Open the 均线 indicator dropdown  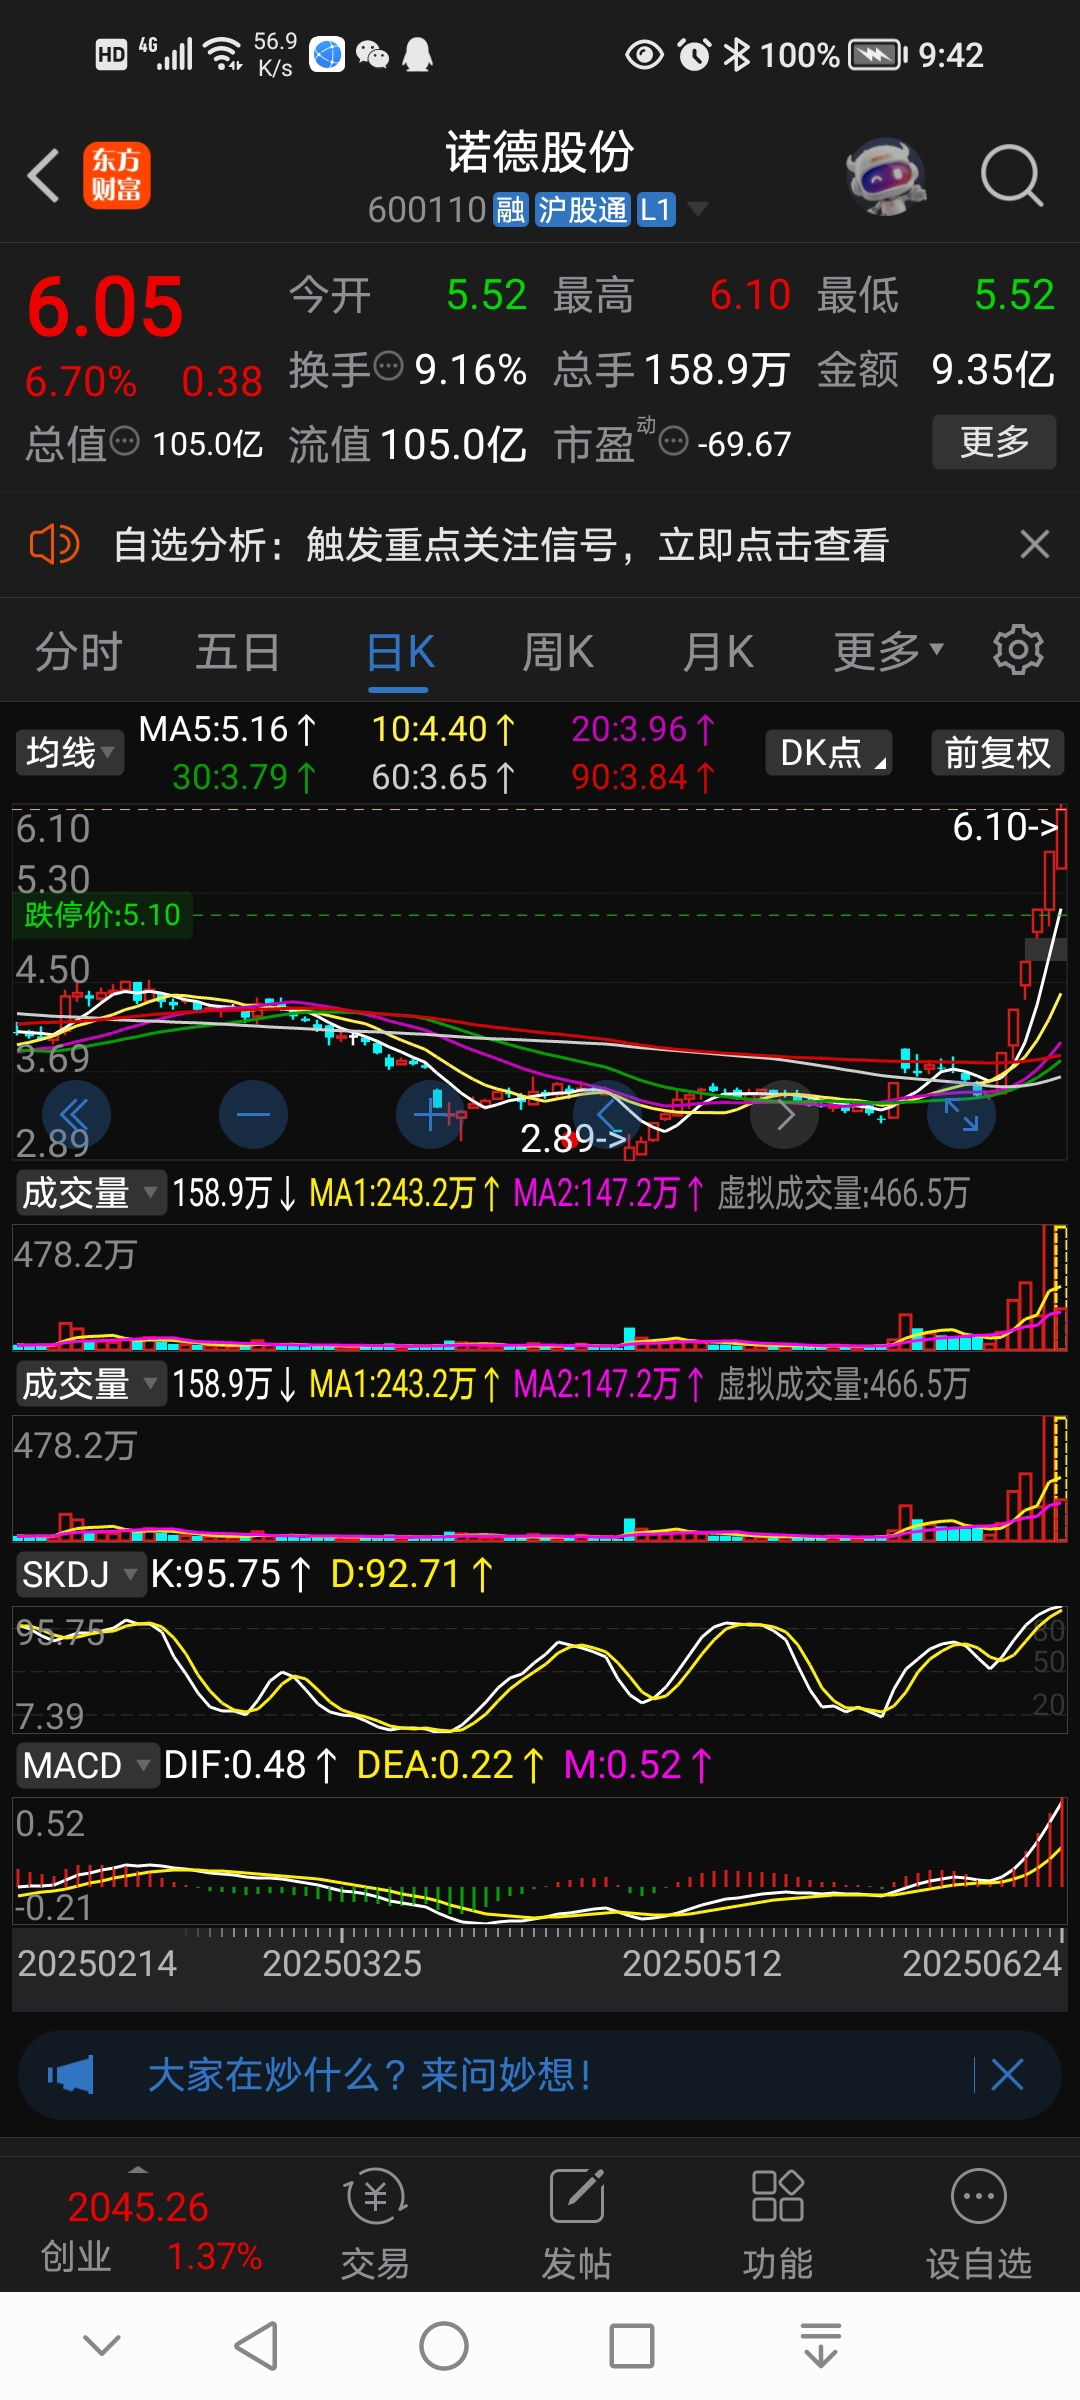70,752
